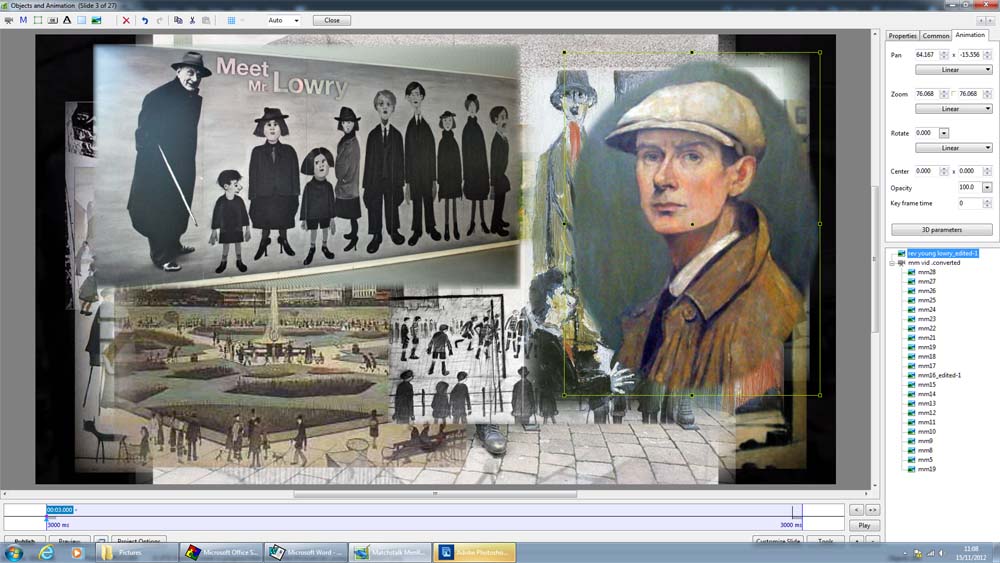Click the Add Rectangle icon
The width and height of the screenshot is (1000, 563).
tap(82, 20)
